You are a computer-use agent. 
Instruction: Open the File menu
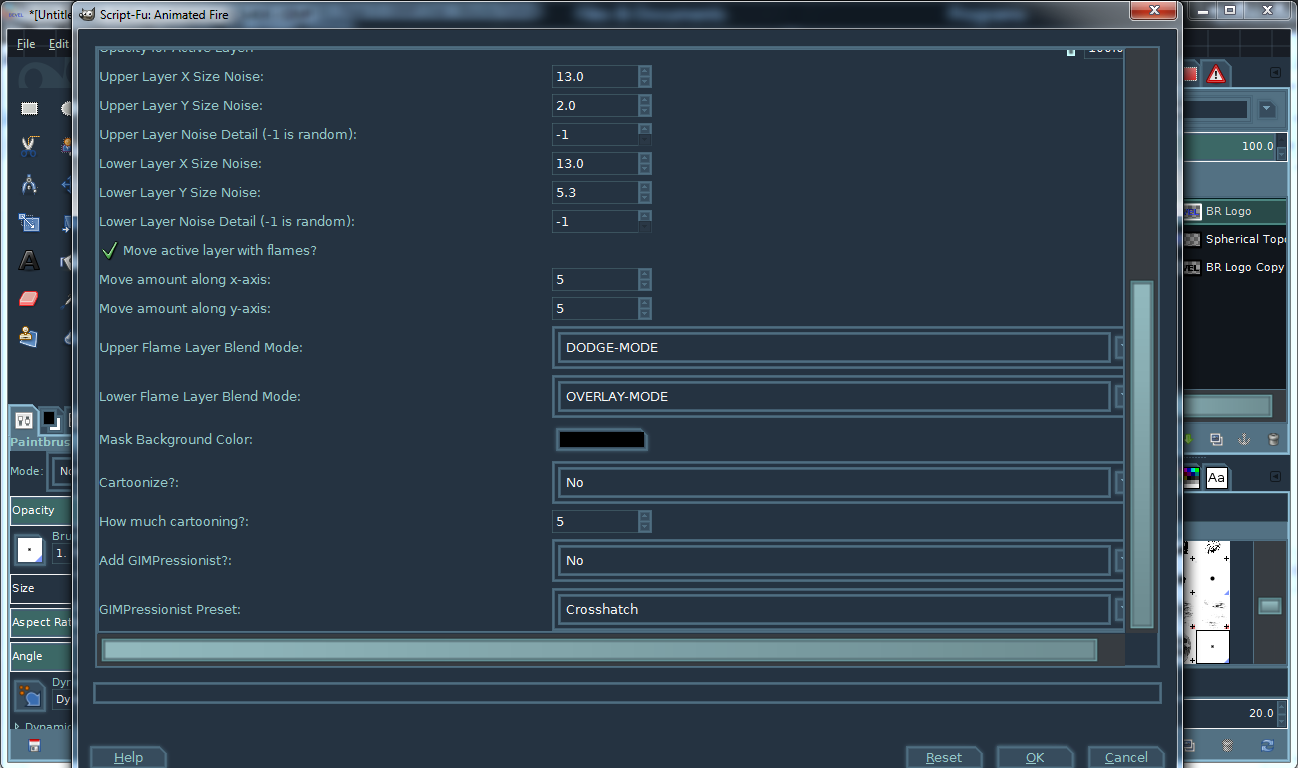(26, 44)
